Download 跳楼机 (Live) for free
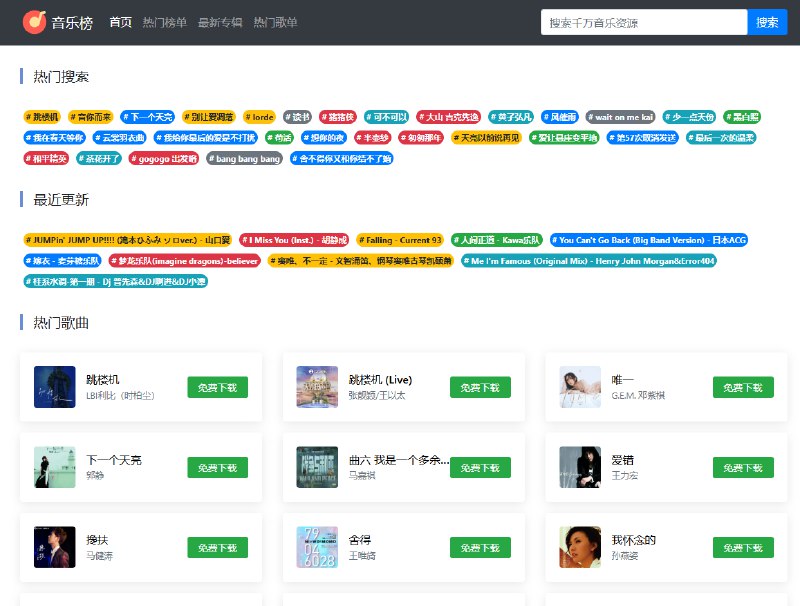 click(x=480, y=388)
